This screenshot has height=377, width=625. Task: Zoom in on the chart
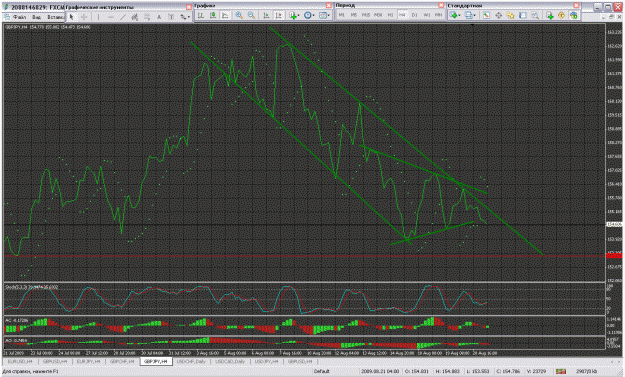coord(239,15)
